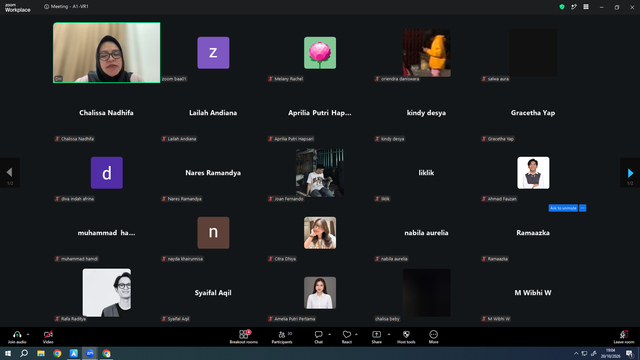
Task: Expand audio options arrow beside Join audio
Action: 28,334
